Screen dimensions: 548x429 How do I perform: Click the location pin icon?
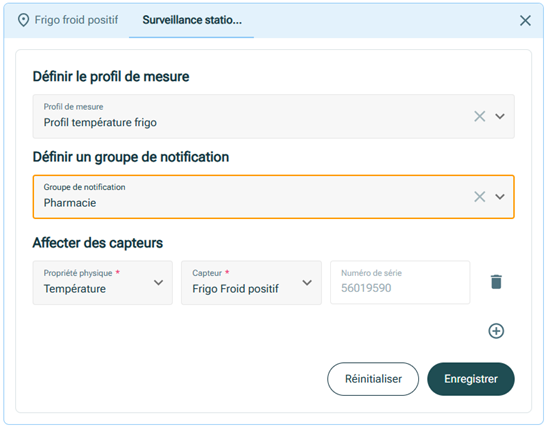coord(23,20)
